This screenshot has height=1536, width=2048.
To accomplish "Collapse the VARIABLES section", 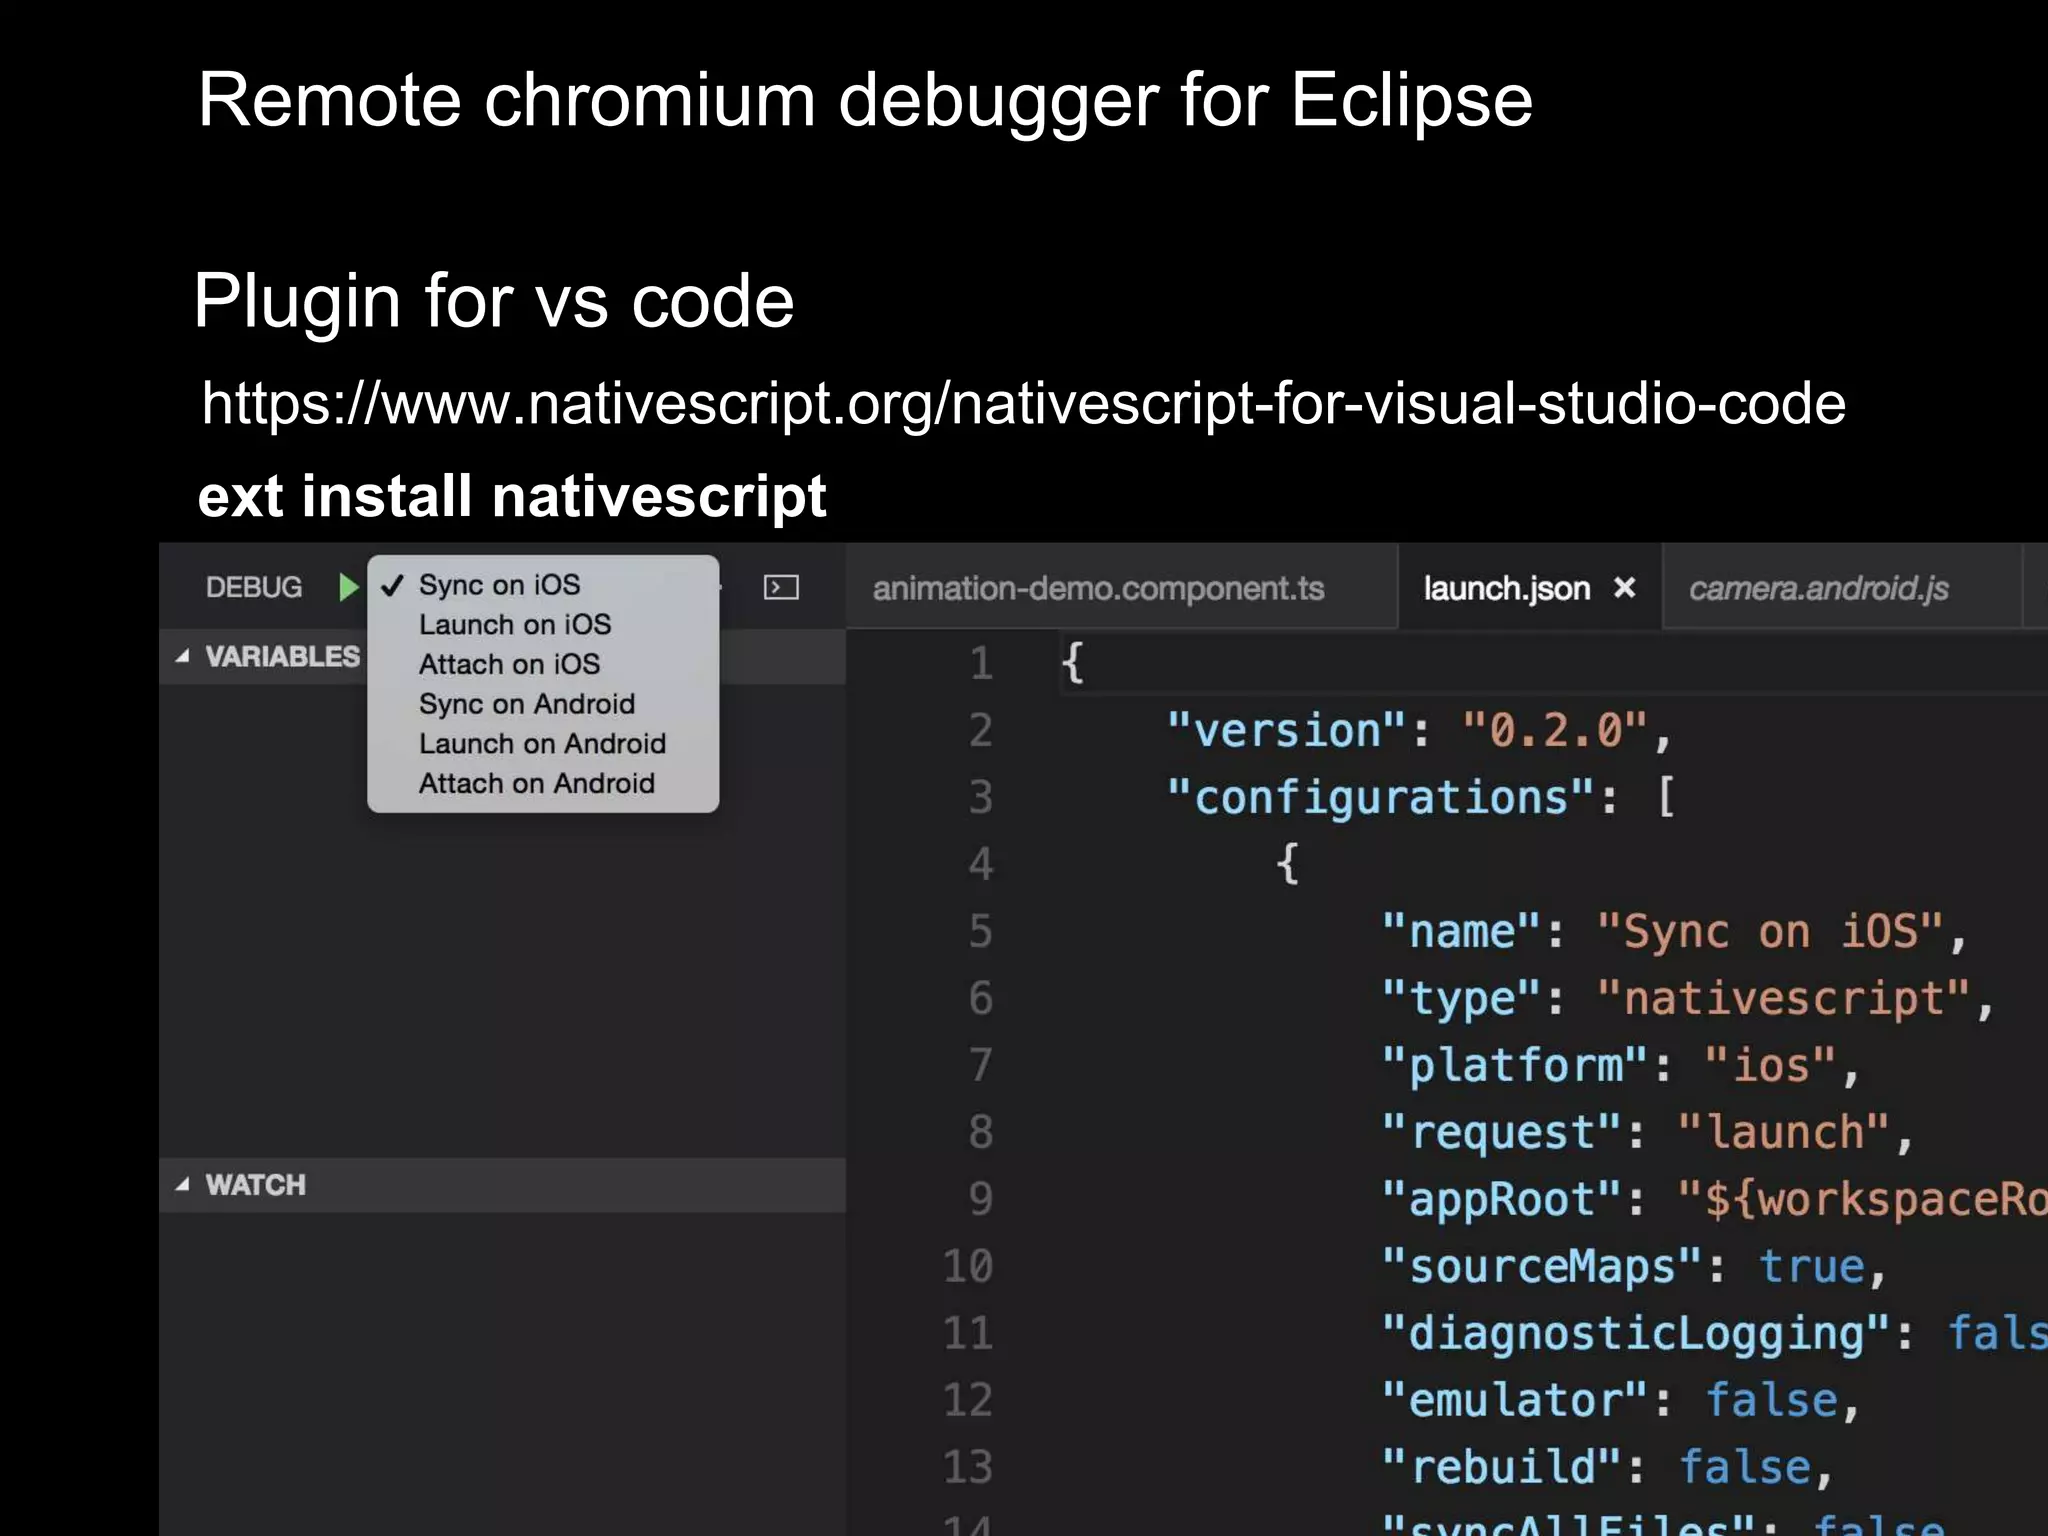I will click(183, 657).
